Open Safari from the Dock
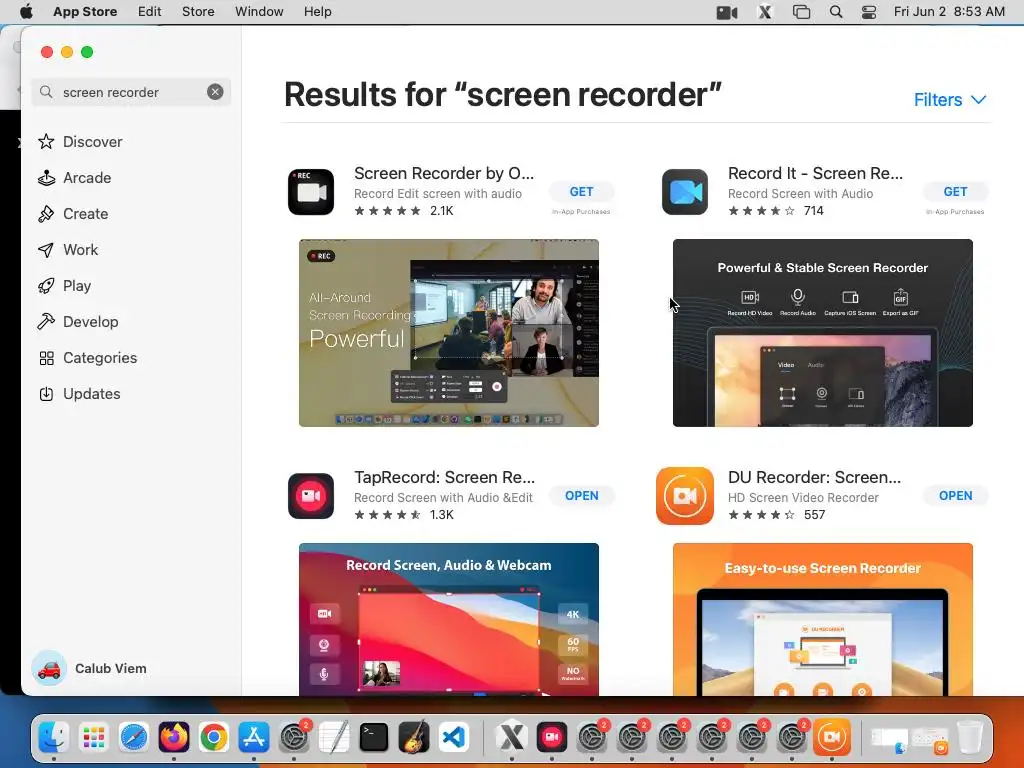Image resolution: width=1024 pixels, height=768 pixels. coord(134,737)
